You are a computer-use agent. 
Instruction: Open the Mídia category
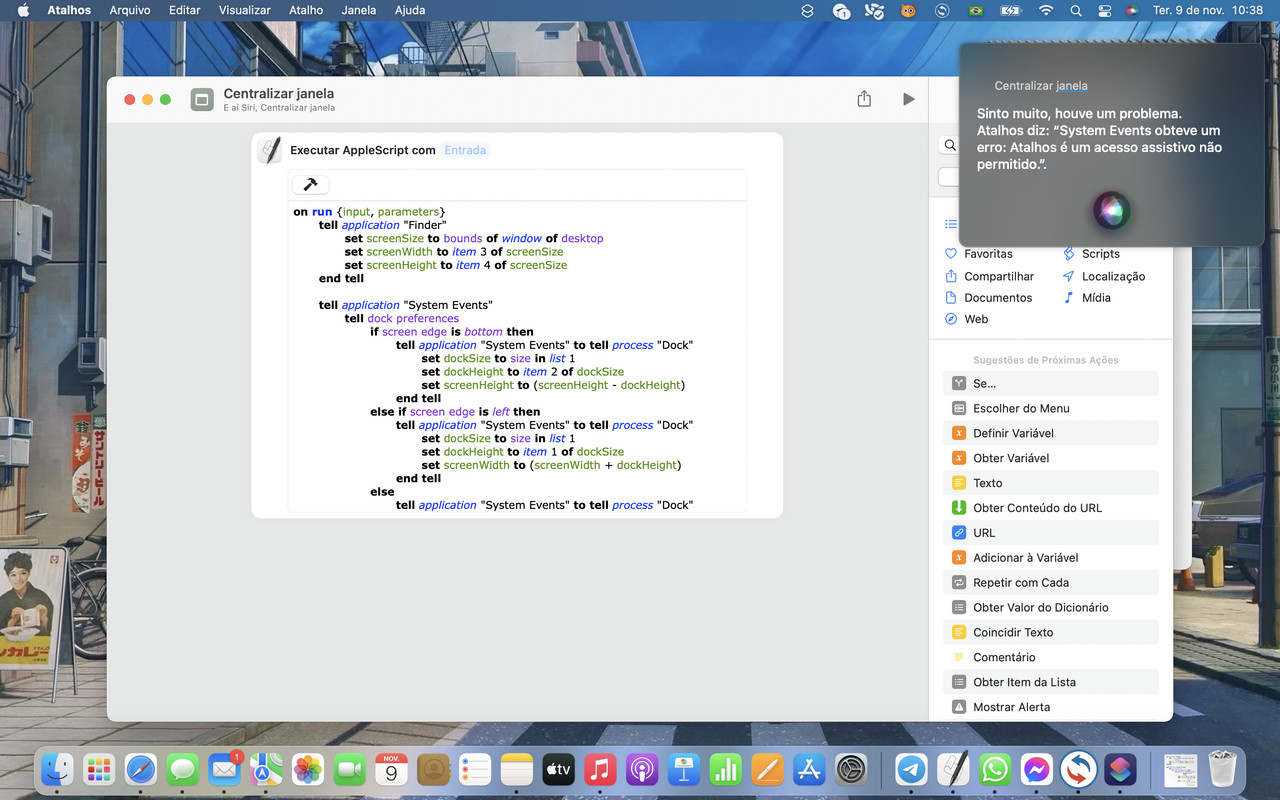[x=1087, y=298]
